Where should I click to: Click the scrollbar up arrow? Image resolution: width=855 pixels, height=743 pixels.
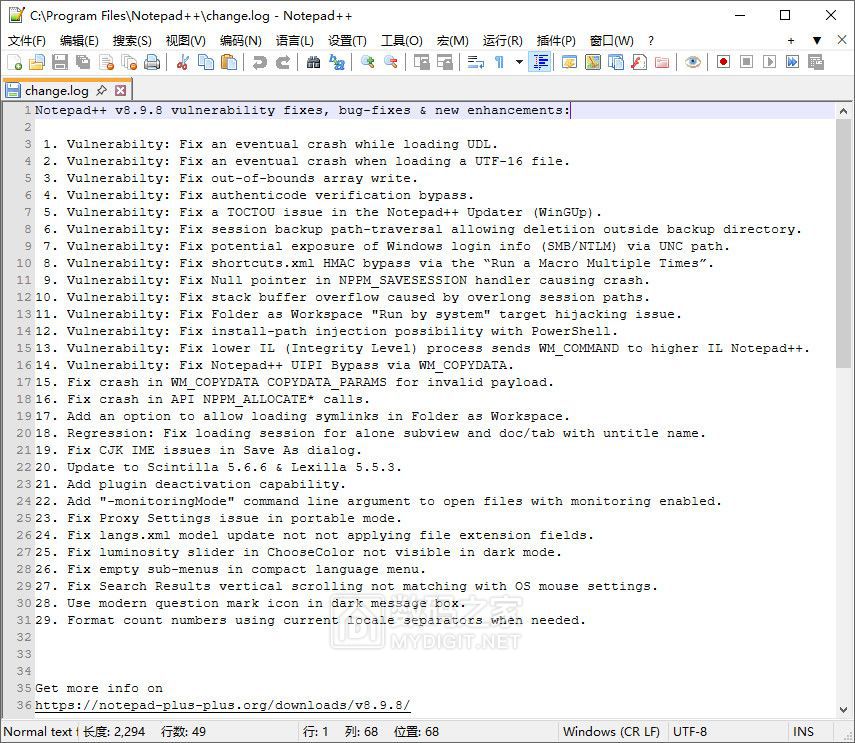pos(843,111)
